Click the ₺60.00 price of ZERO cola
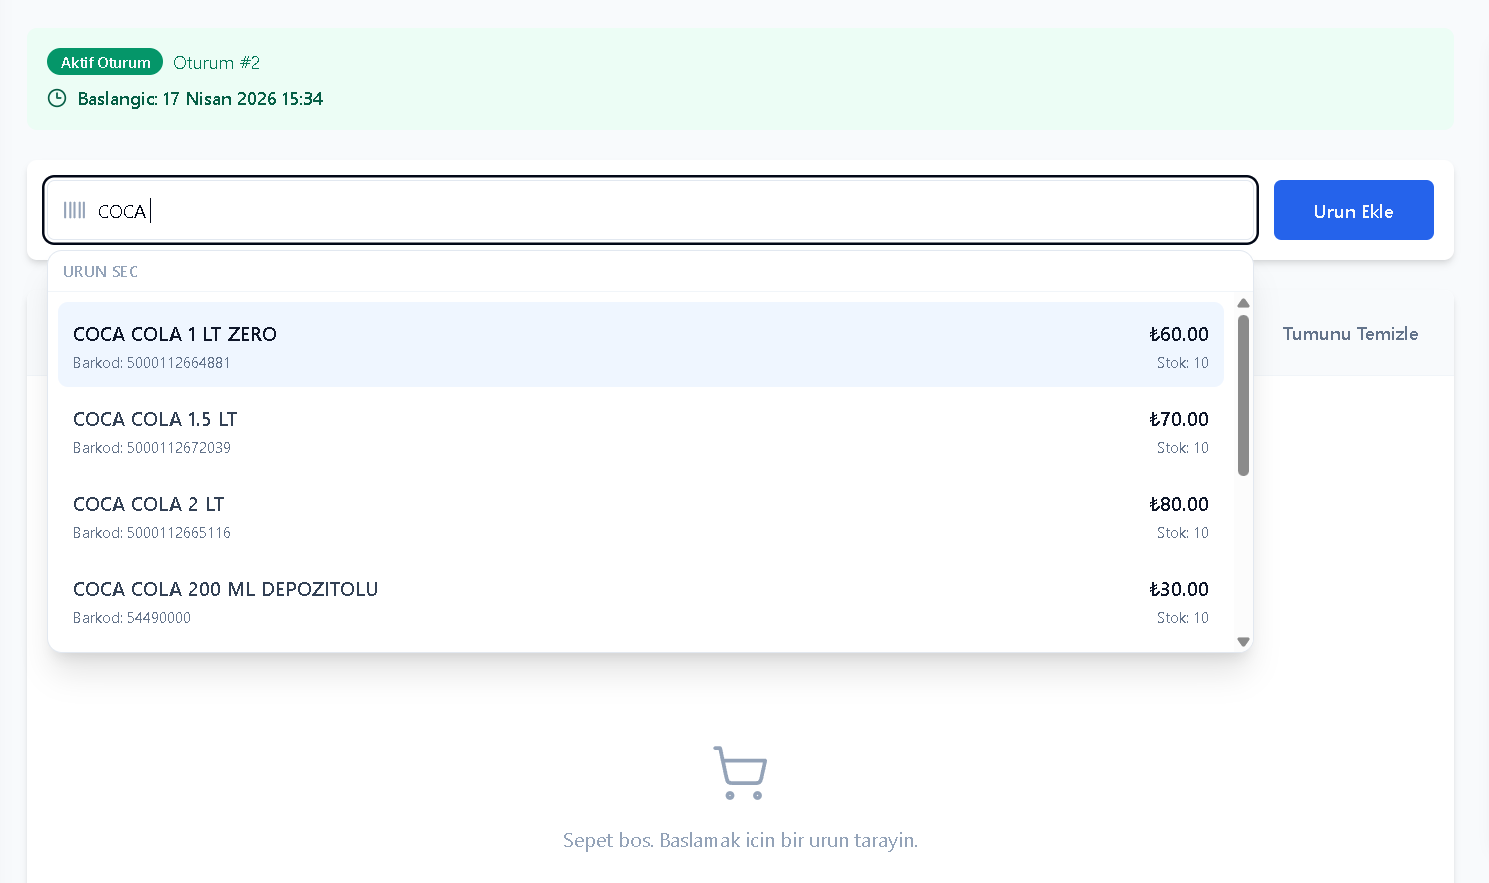The width and height of the screenshot is (1489, 883). point(1178,334)
